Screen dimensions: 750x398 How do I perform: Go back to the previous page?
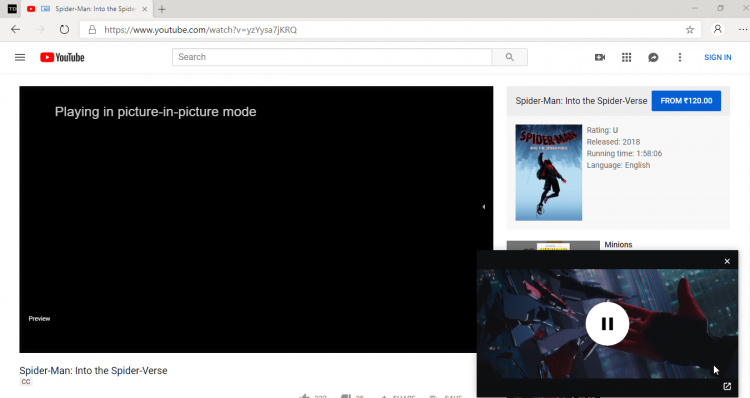point(16,30)
